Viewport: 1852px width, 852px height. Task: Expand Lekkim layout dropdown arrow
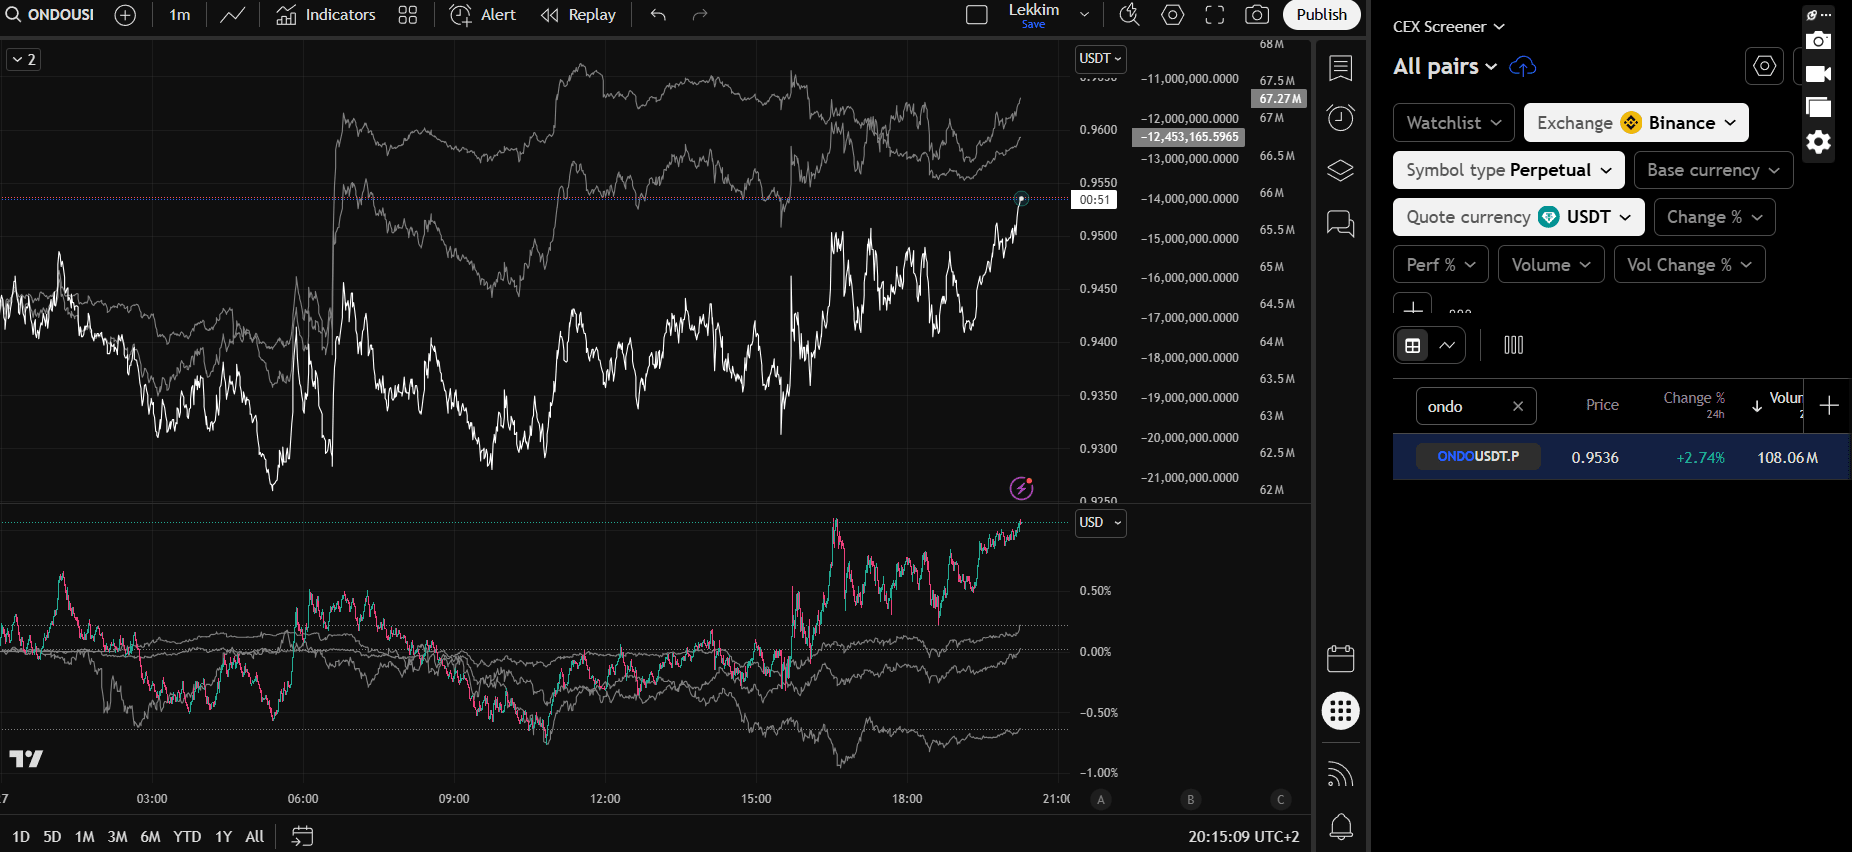click(1084, 15)
